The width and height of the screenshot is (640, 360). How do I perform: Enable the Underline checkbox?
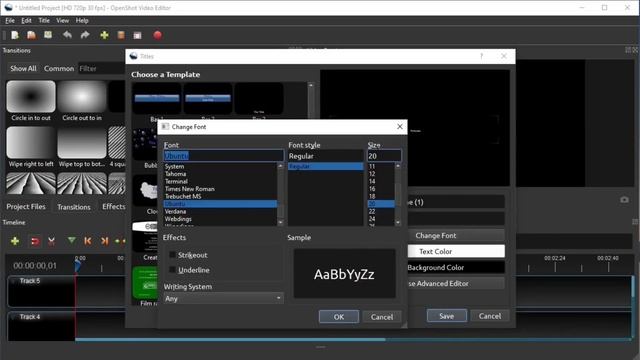172,270
